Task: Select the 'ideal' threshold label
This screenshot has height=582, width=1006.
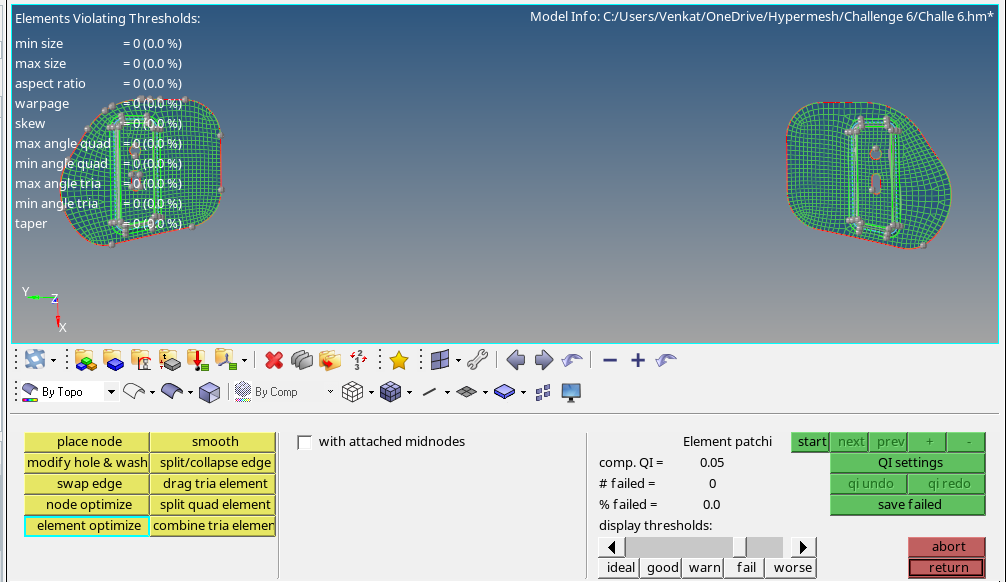Action: pyautogui.click(x=619, y=567)
